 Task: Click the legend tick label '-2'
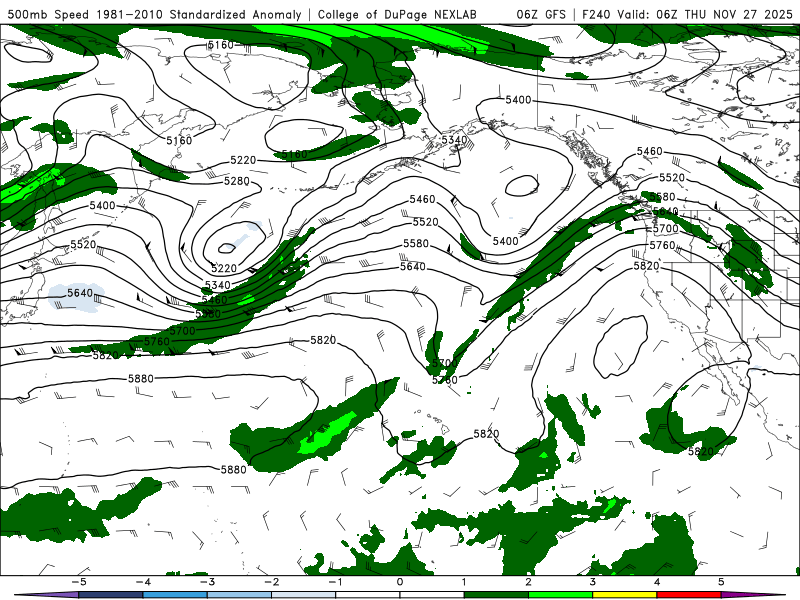[271, 582]
